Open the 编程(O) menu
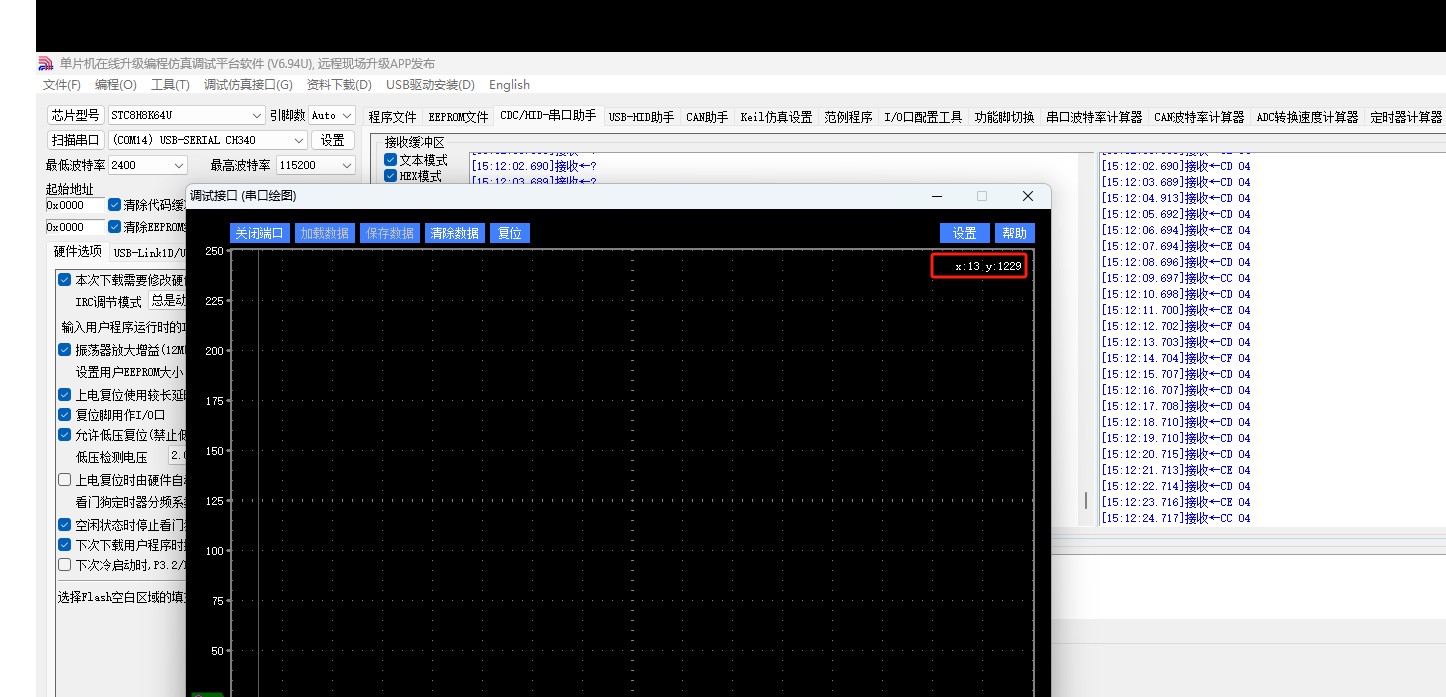1446x697 pixels. [x=116, y=85]
